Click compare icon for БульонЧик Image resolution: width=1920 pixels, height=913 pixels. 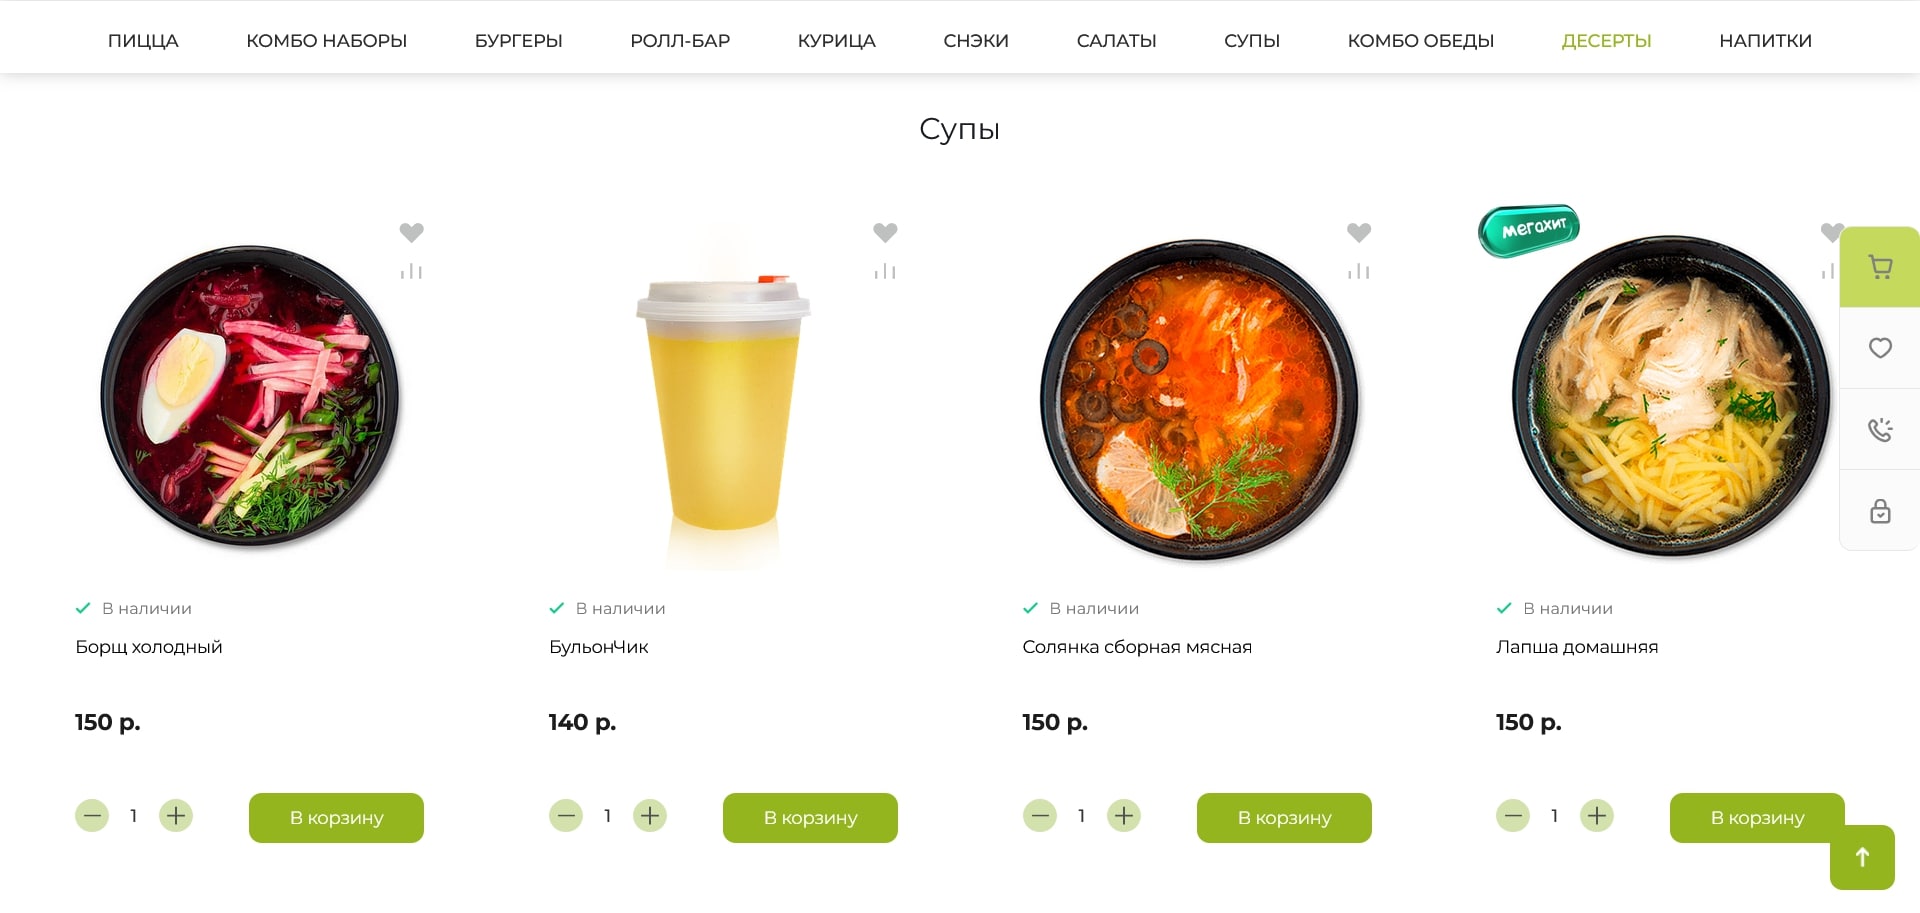tap(885, 271)
